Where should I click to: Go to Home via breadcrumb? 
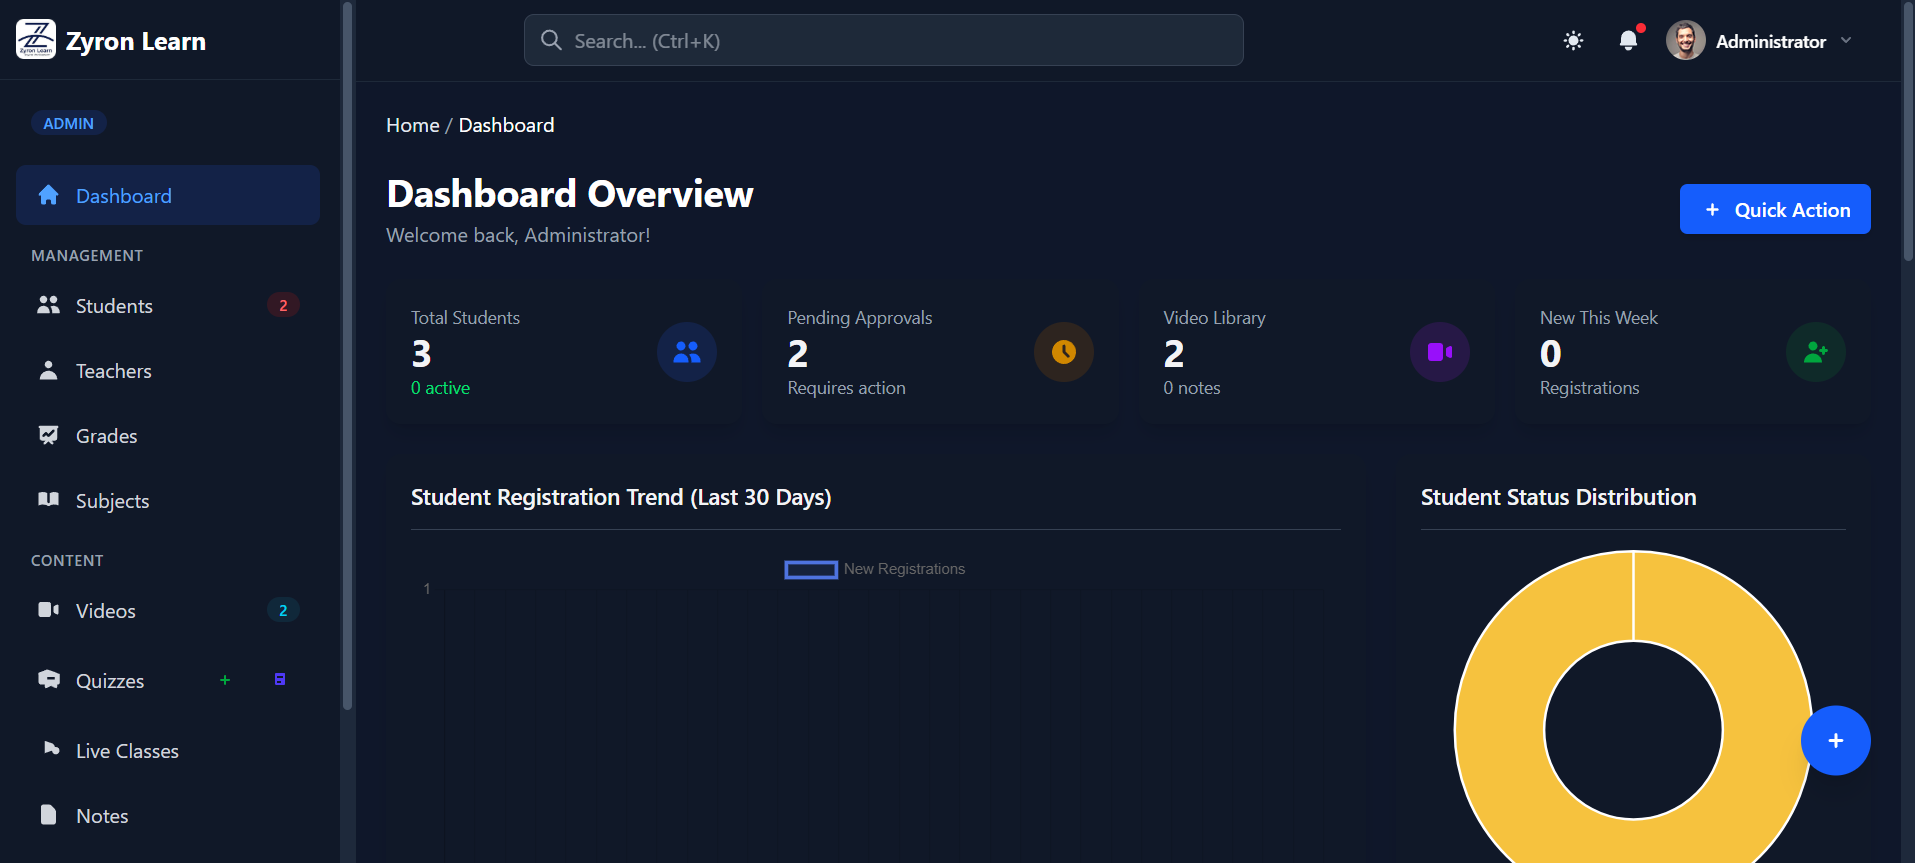pos(413,125)
